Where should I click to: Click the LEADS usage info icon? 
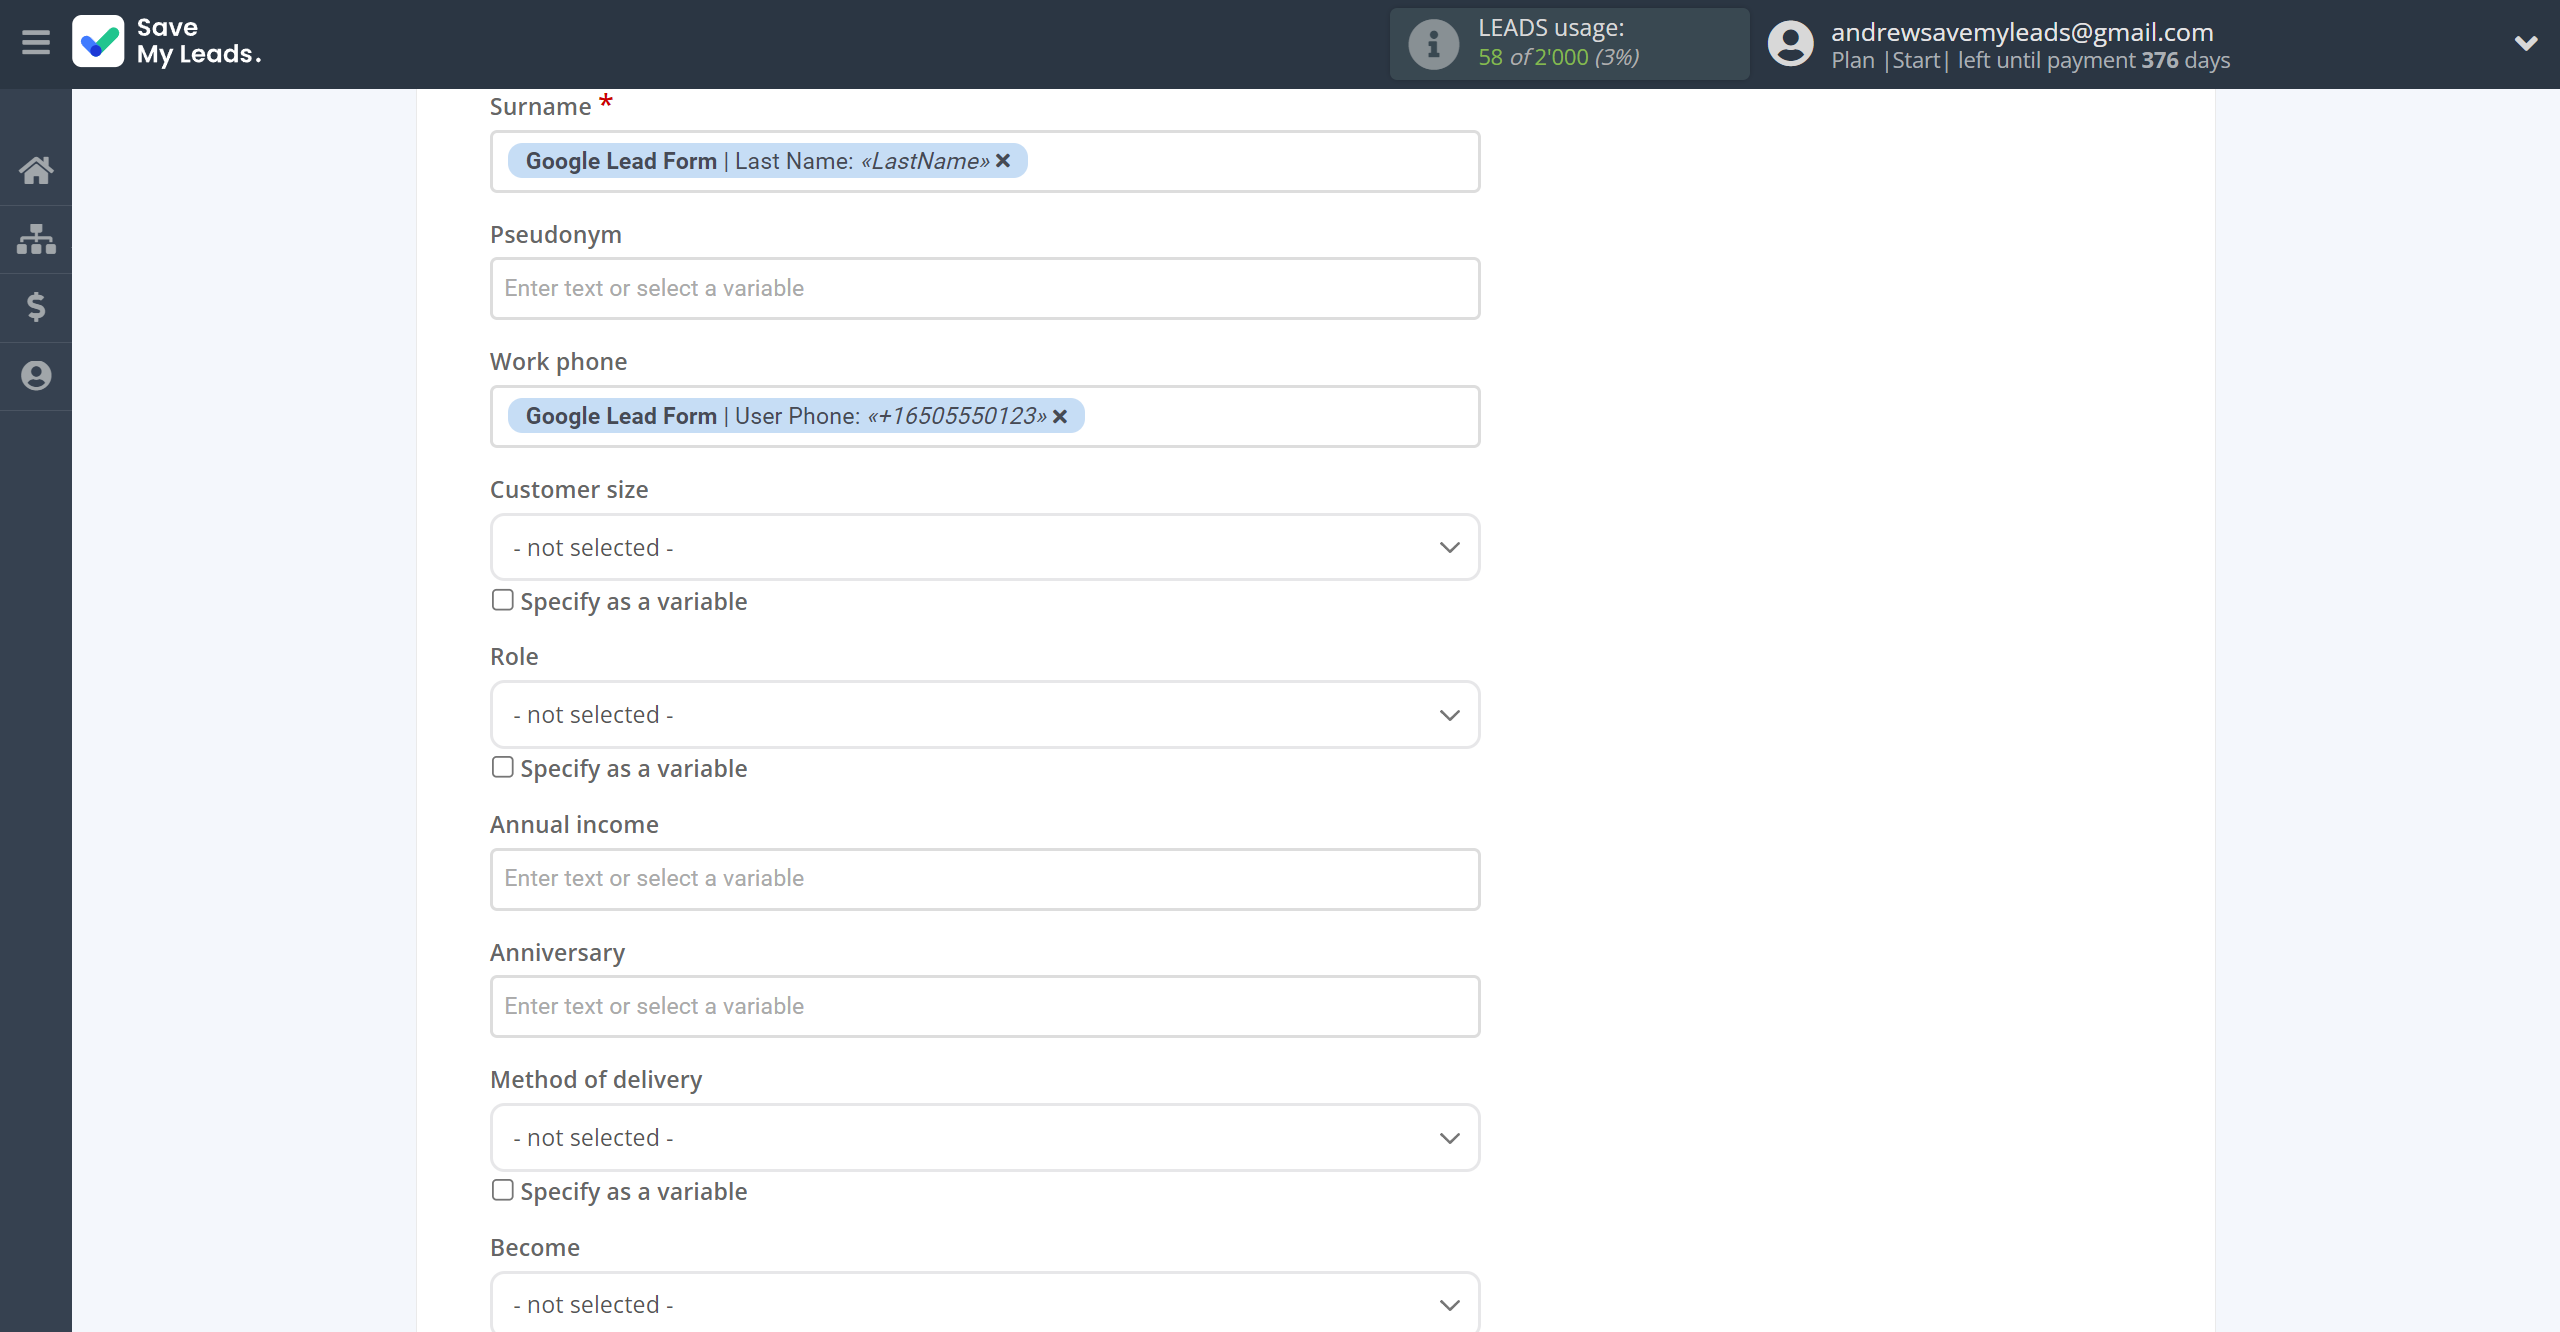1433,44
